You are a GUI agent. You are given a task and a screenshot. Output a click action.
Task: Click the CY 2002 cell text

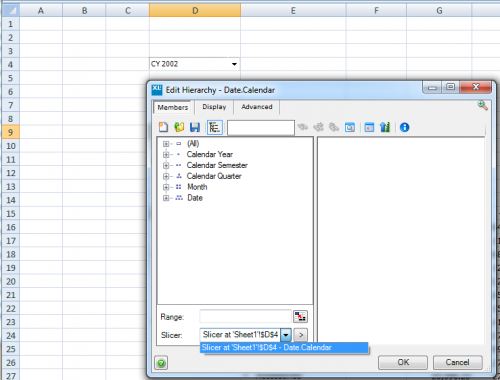pos(164,64)
